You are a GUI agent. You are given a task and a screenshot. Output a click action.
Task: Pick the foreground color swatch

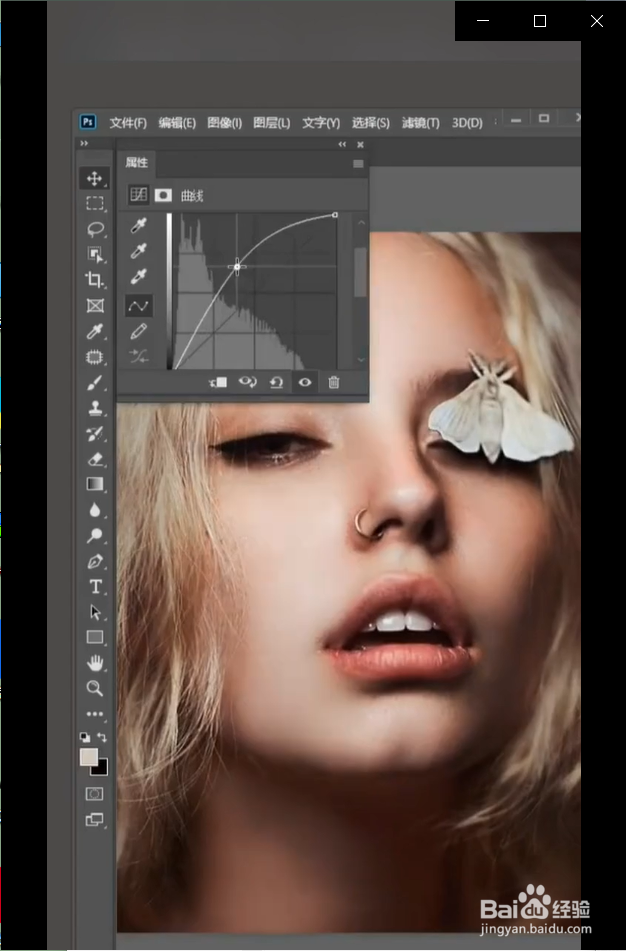89,757
